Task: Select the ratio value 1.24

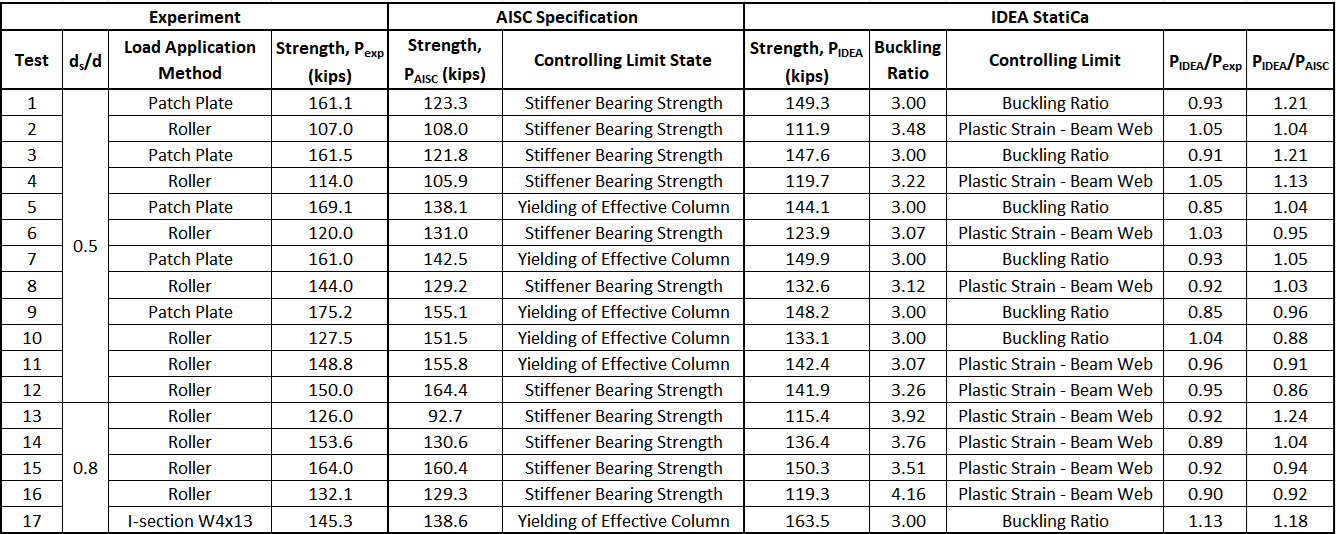Action: 1291,416
